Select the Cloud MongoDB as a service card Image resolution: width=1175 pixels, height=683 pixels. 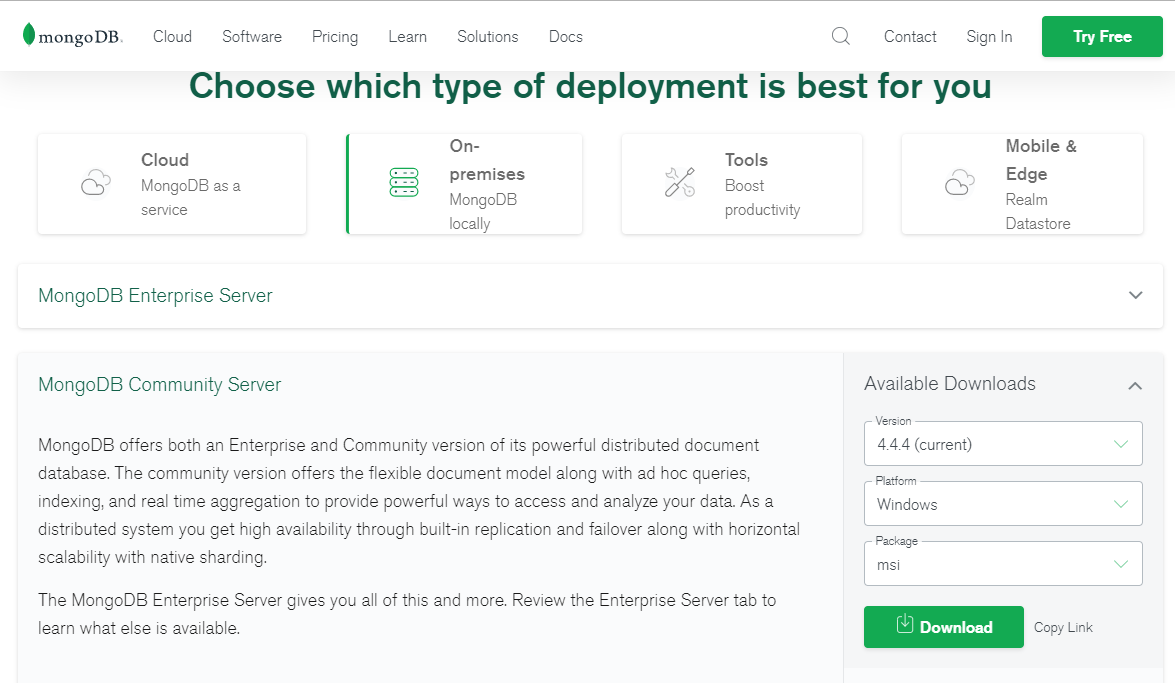click(172, 184)
